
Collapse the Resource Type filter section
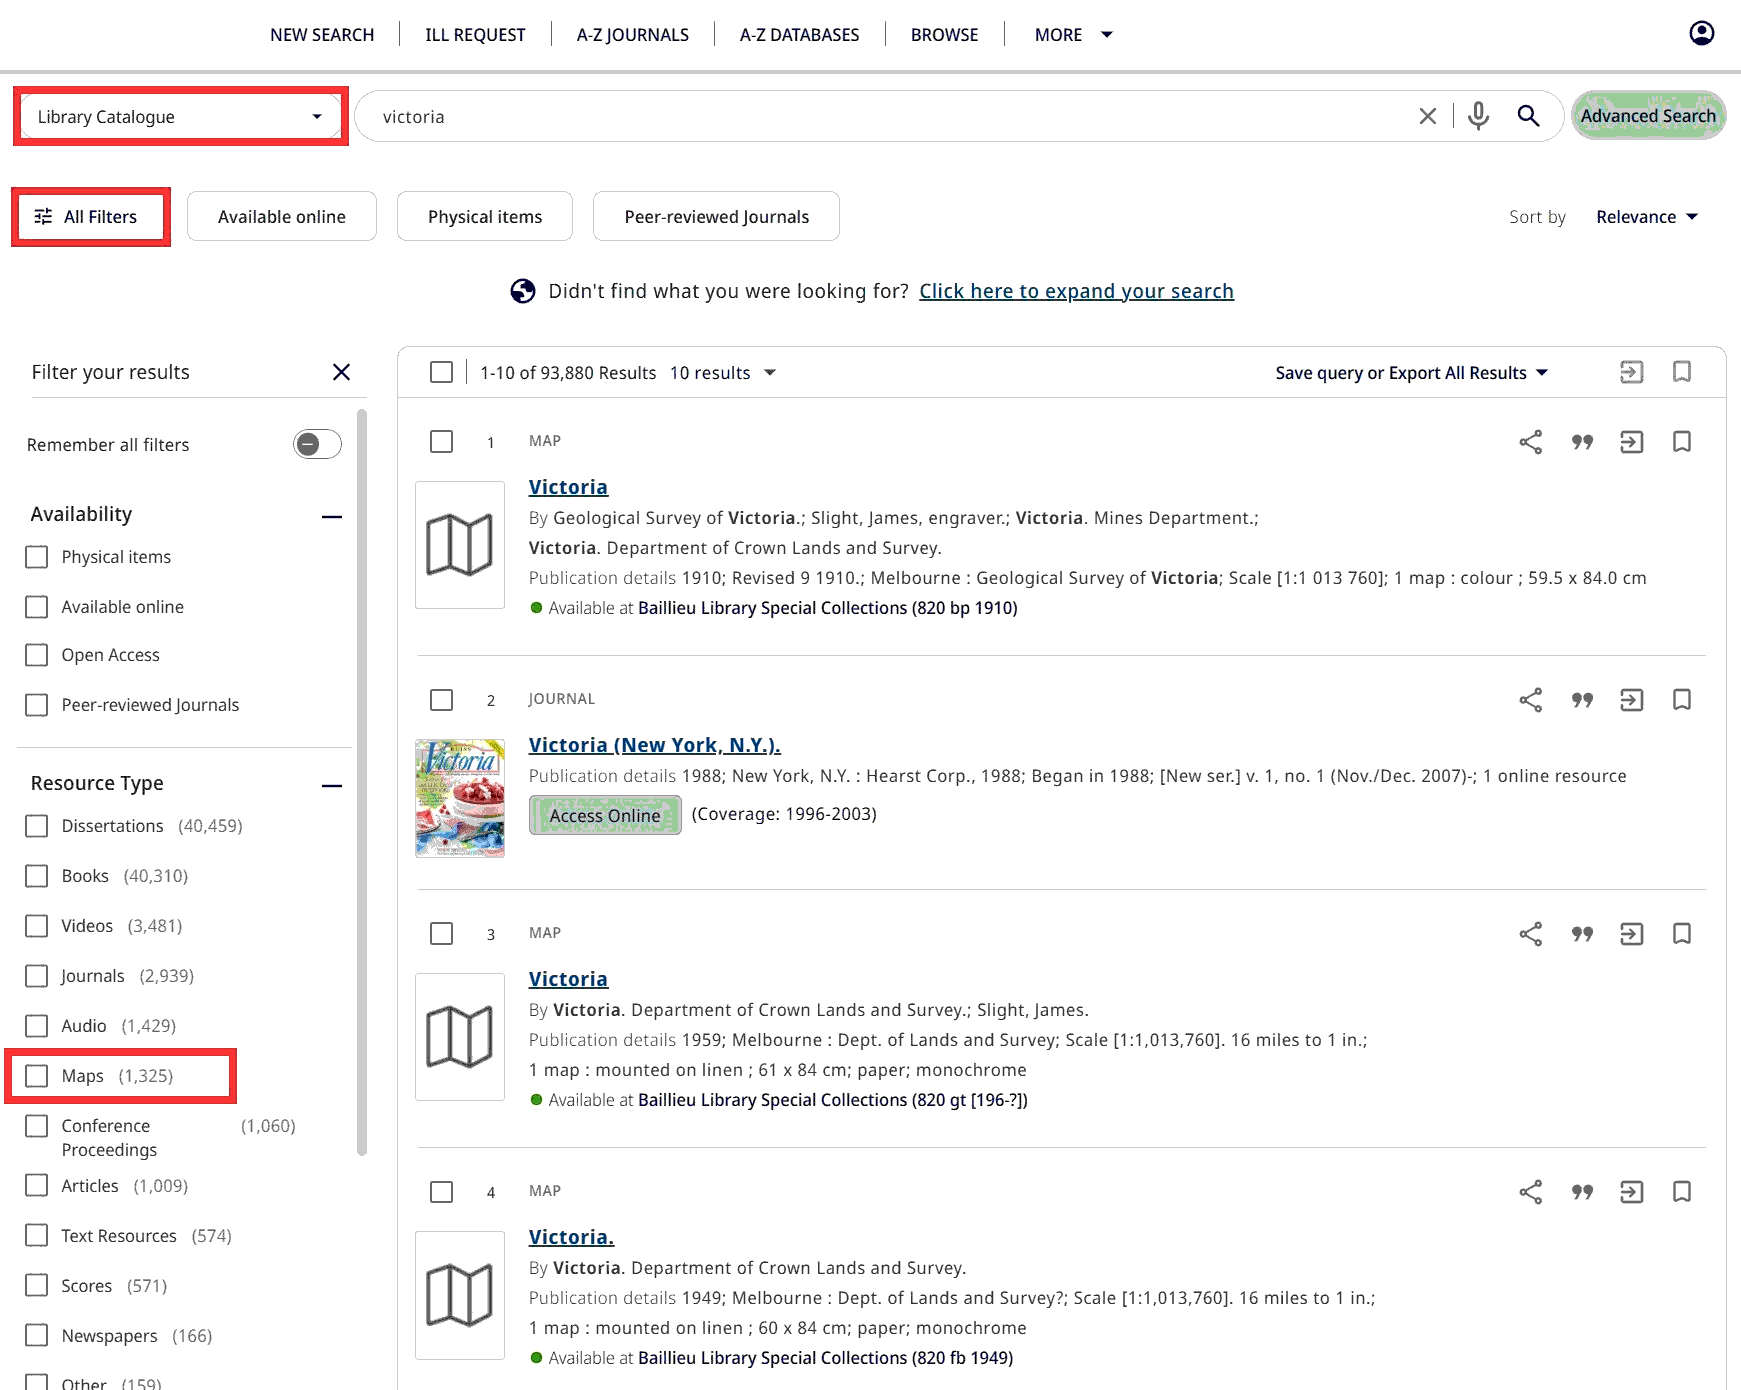(332, 785)
